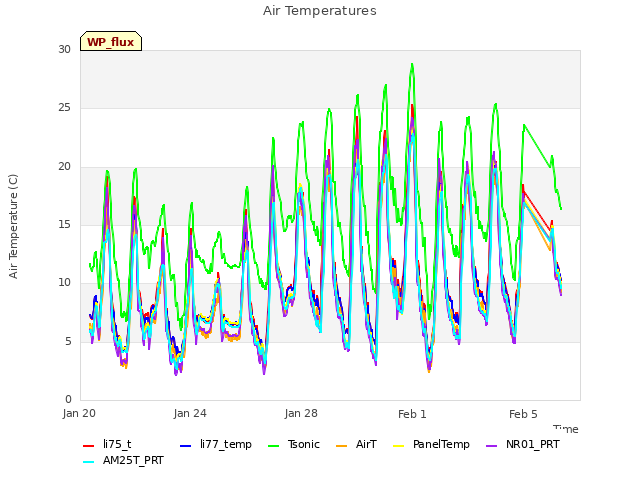Viewport: 640px width, 480px height.
Task: Click the green Tsonic legend color marker
Action: (273, 446)
